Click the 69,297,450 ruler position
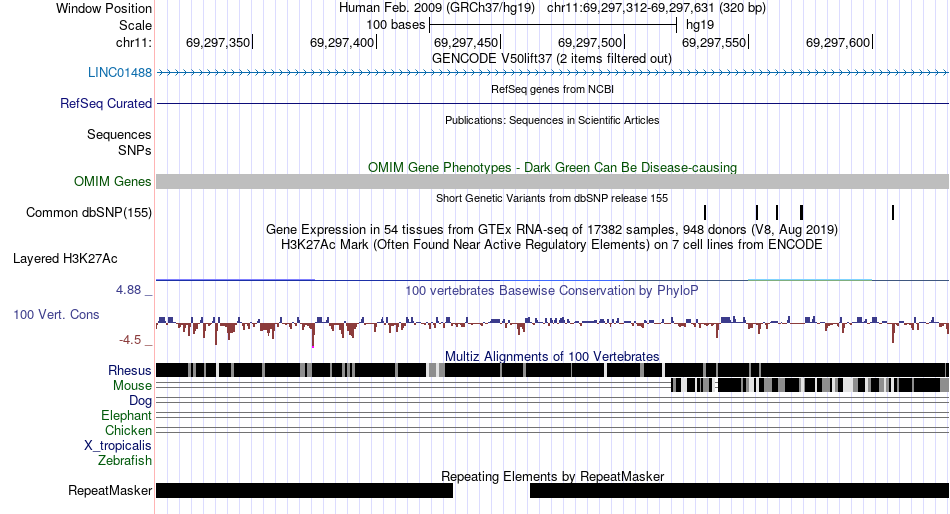Viewport: 950px width, 514px height. pos(466,42)
